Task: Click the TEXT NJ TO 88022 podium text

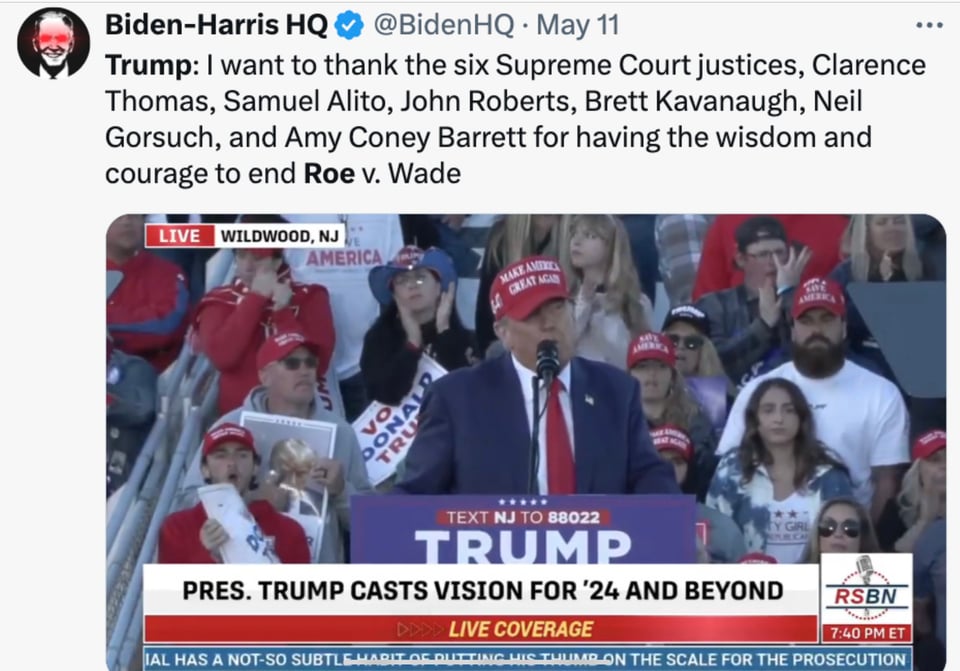Action: 523,517
